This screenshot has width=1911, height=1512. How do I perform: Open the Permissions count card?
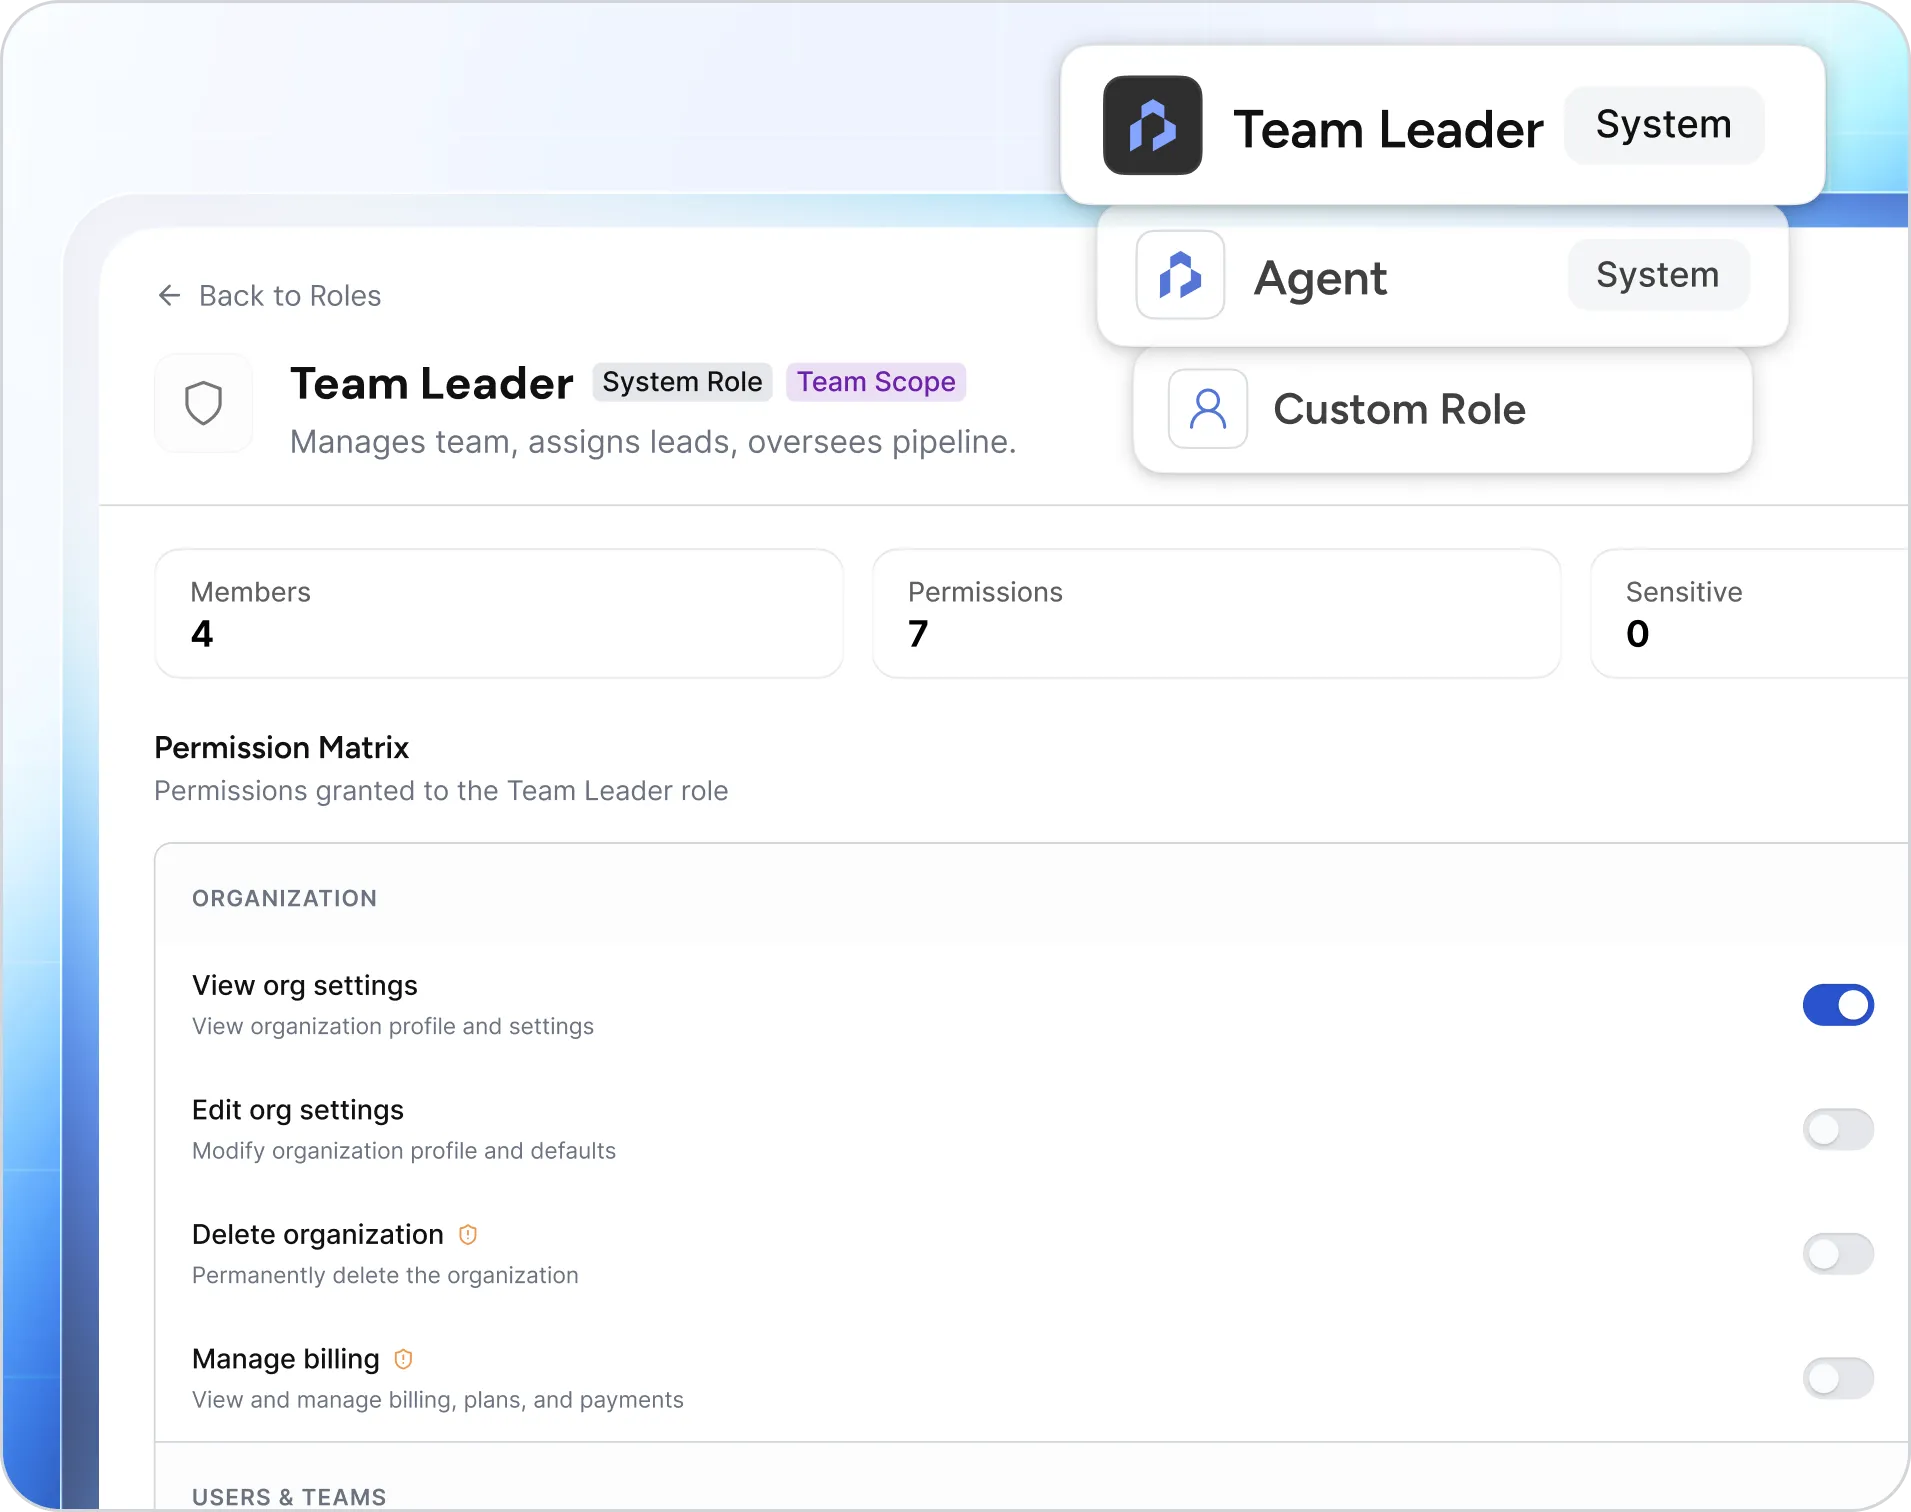tap(1217, 613)
